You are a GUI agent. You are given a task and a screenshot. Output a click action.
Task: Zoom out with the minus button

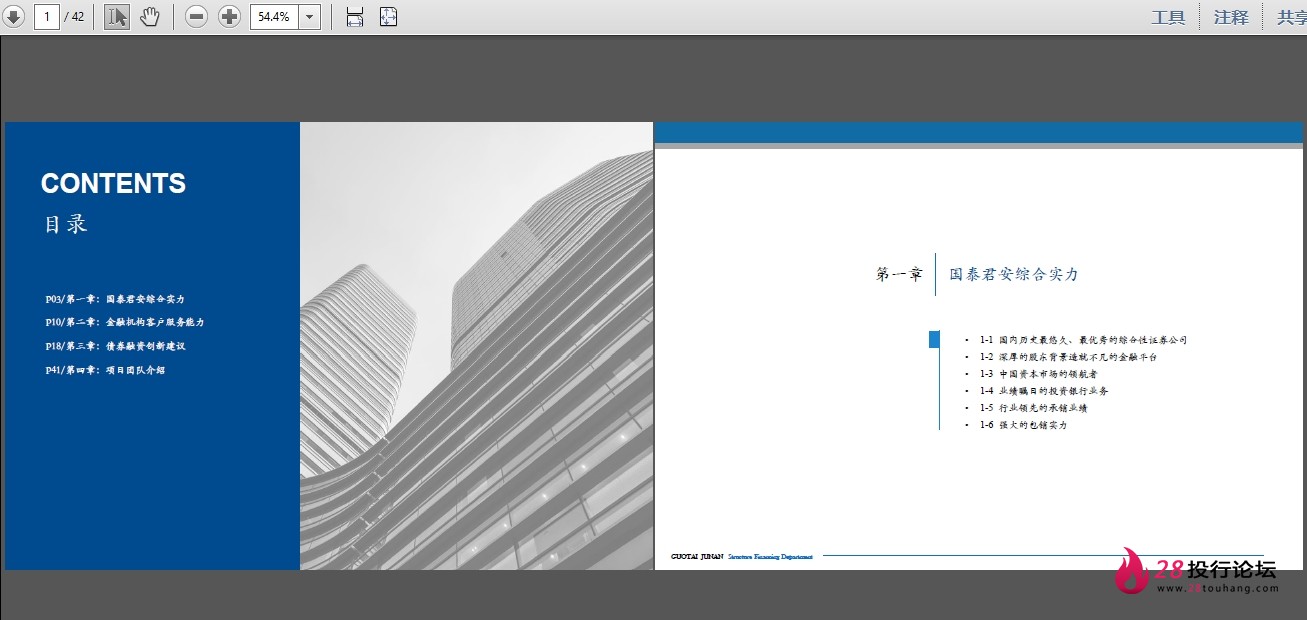coord(197,17)
